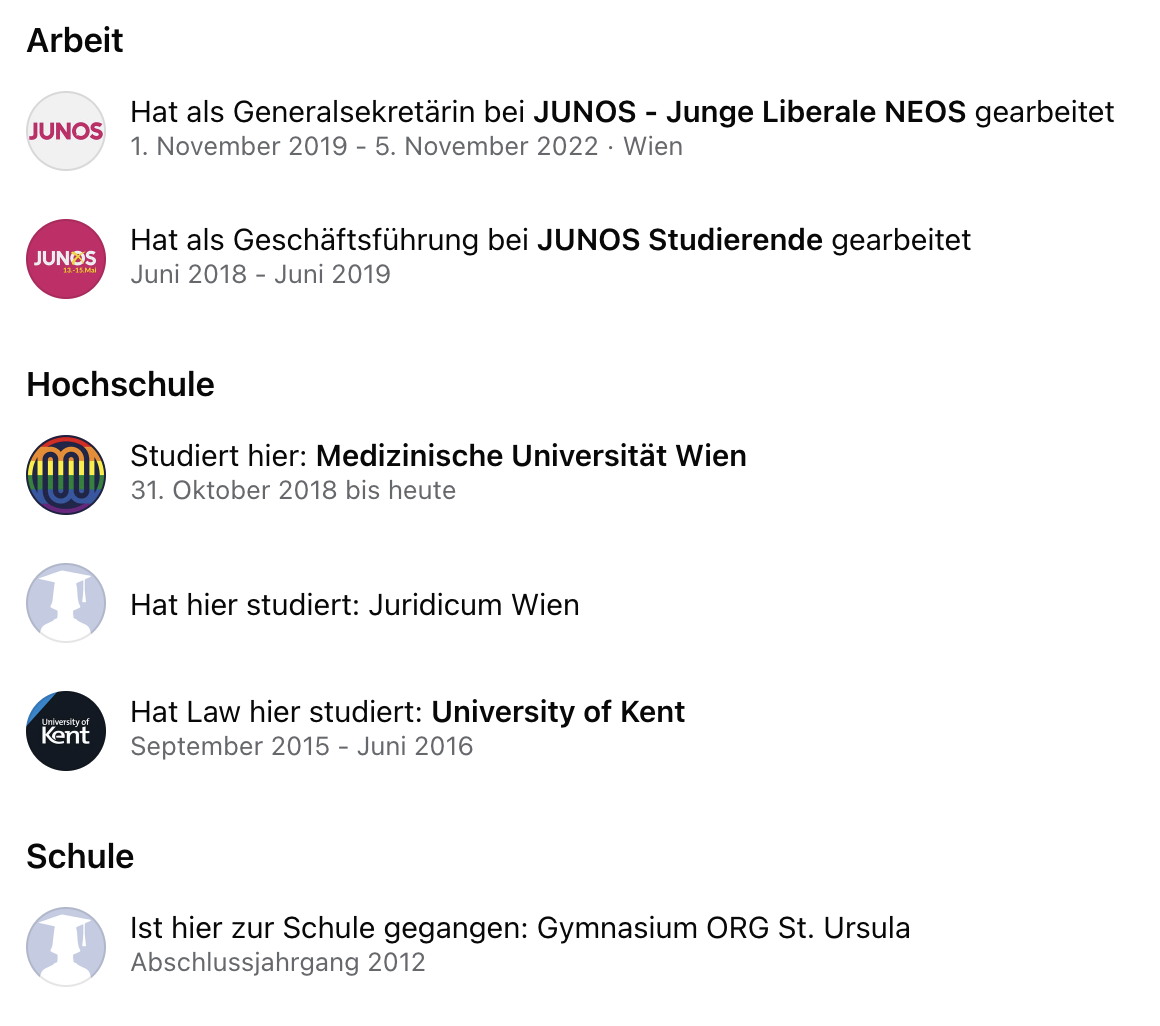The width and height of the screenshot is (1160, 1026).
Task: Click the Hochschule section heading
Action: 121,385
